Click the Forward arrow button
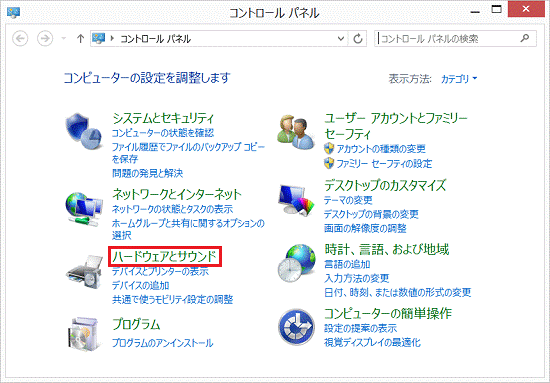 click(45, 38)
